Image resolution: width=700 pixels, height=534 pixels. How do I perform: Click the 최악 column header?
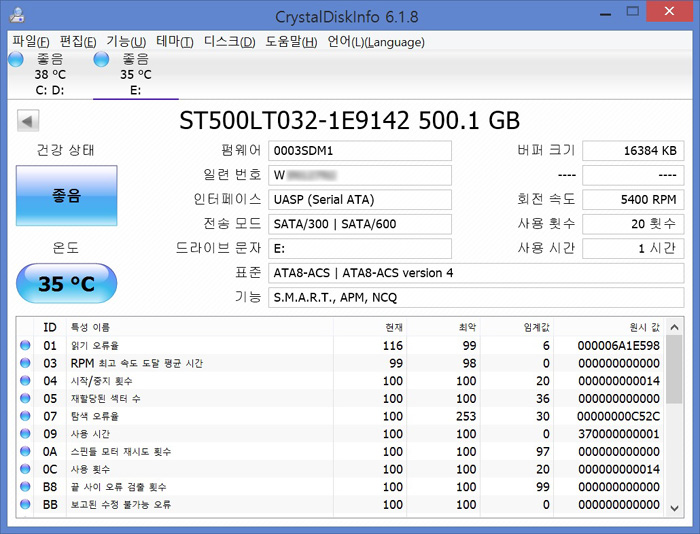tap(443, 327)
